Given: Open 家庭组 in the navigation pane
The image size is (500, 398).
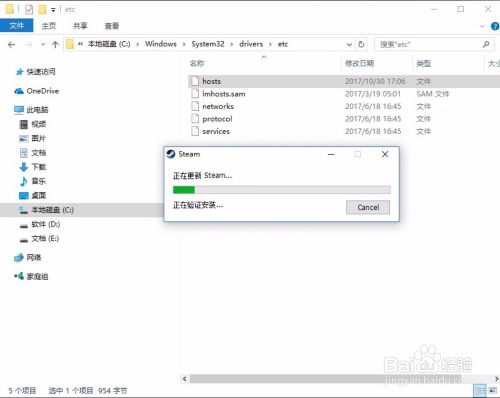Looking at the screenshot, I should point(31,276).
